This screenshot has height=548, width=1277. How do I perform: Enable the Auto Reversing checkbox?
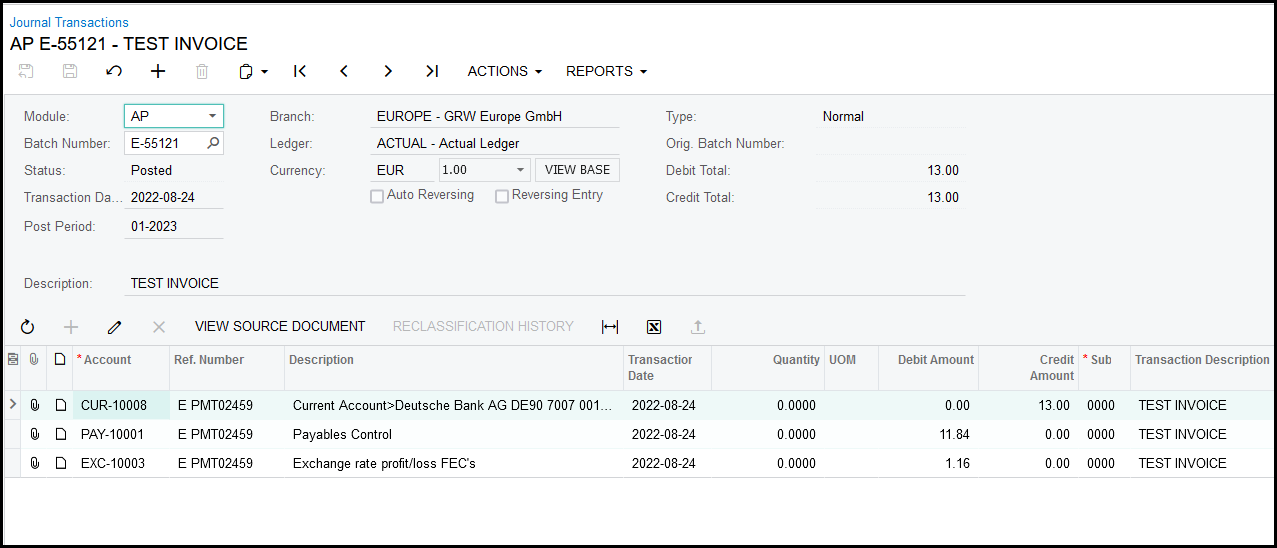377,196
